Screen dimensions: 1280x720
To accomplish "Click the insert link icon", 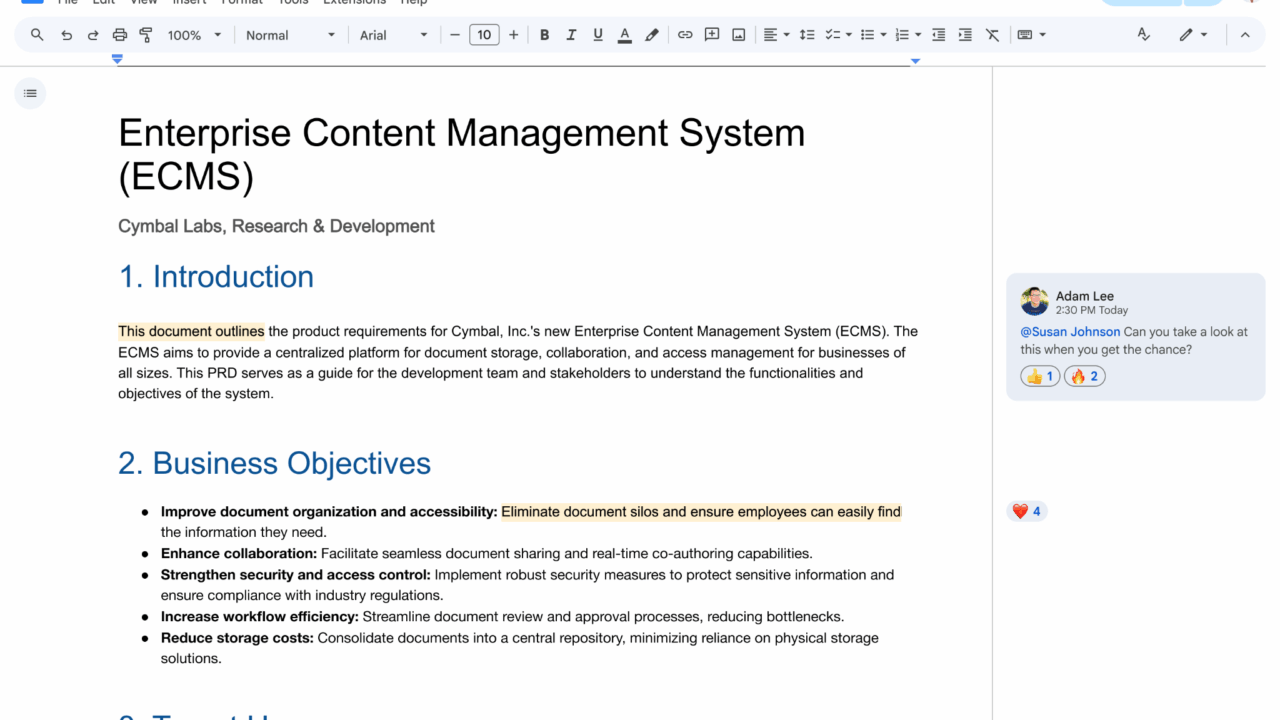I will 685,35.
